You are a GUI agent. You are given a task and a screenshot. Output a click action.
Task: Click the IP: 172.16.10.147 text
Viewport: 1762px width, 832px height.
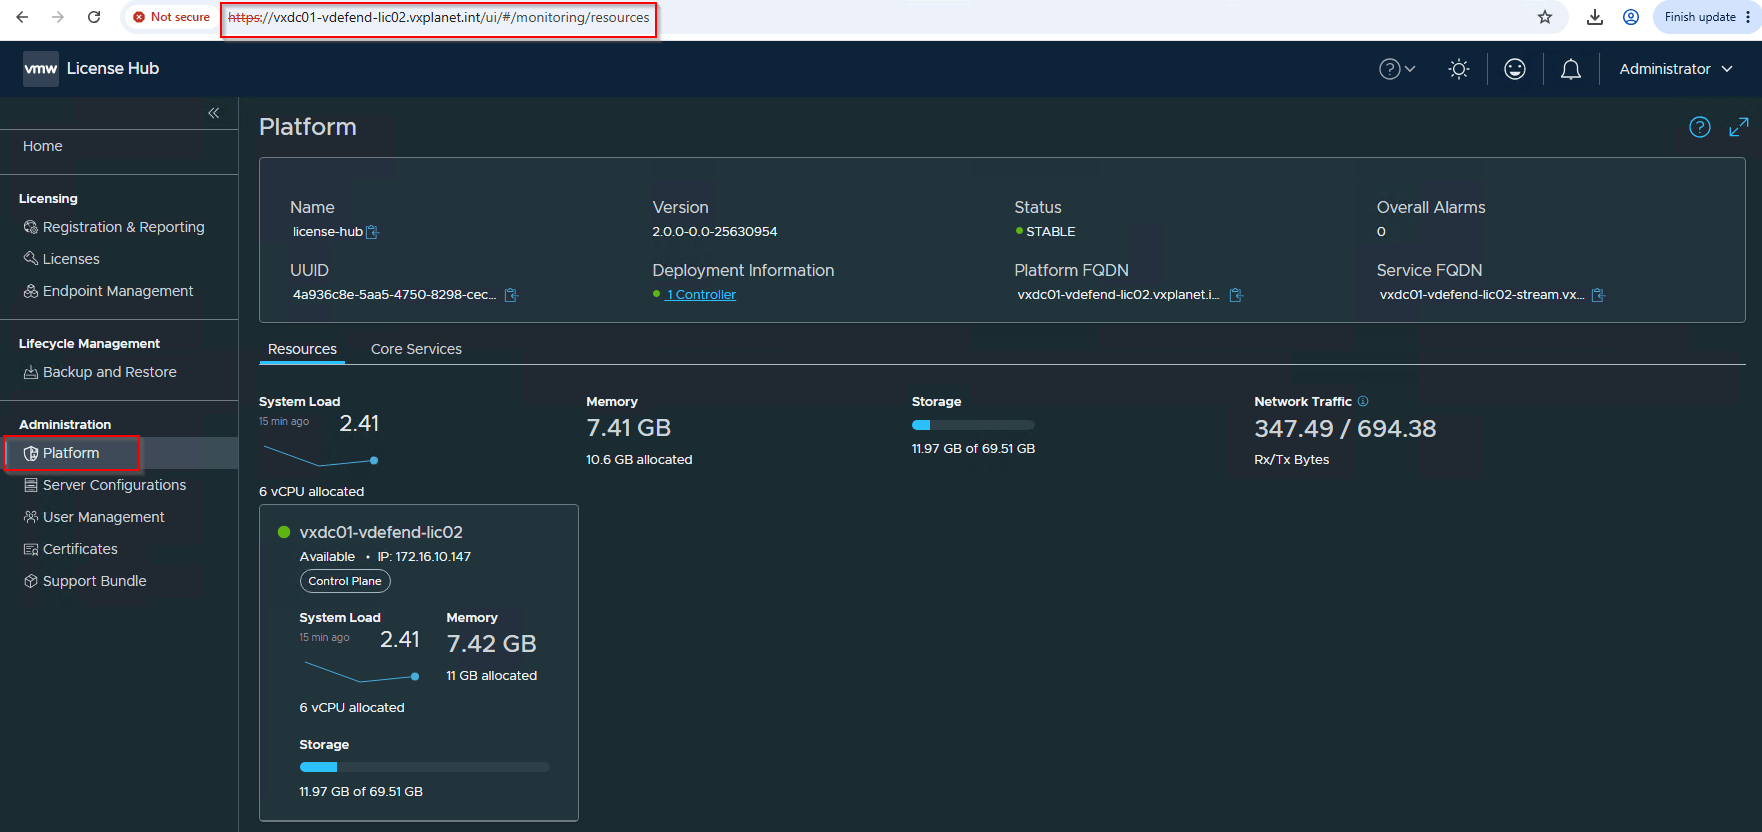(x=424, y=557)
